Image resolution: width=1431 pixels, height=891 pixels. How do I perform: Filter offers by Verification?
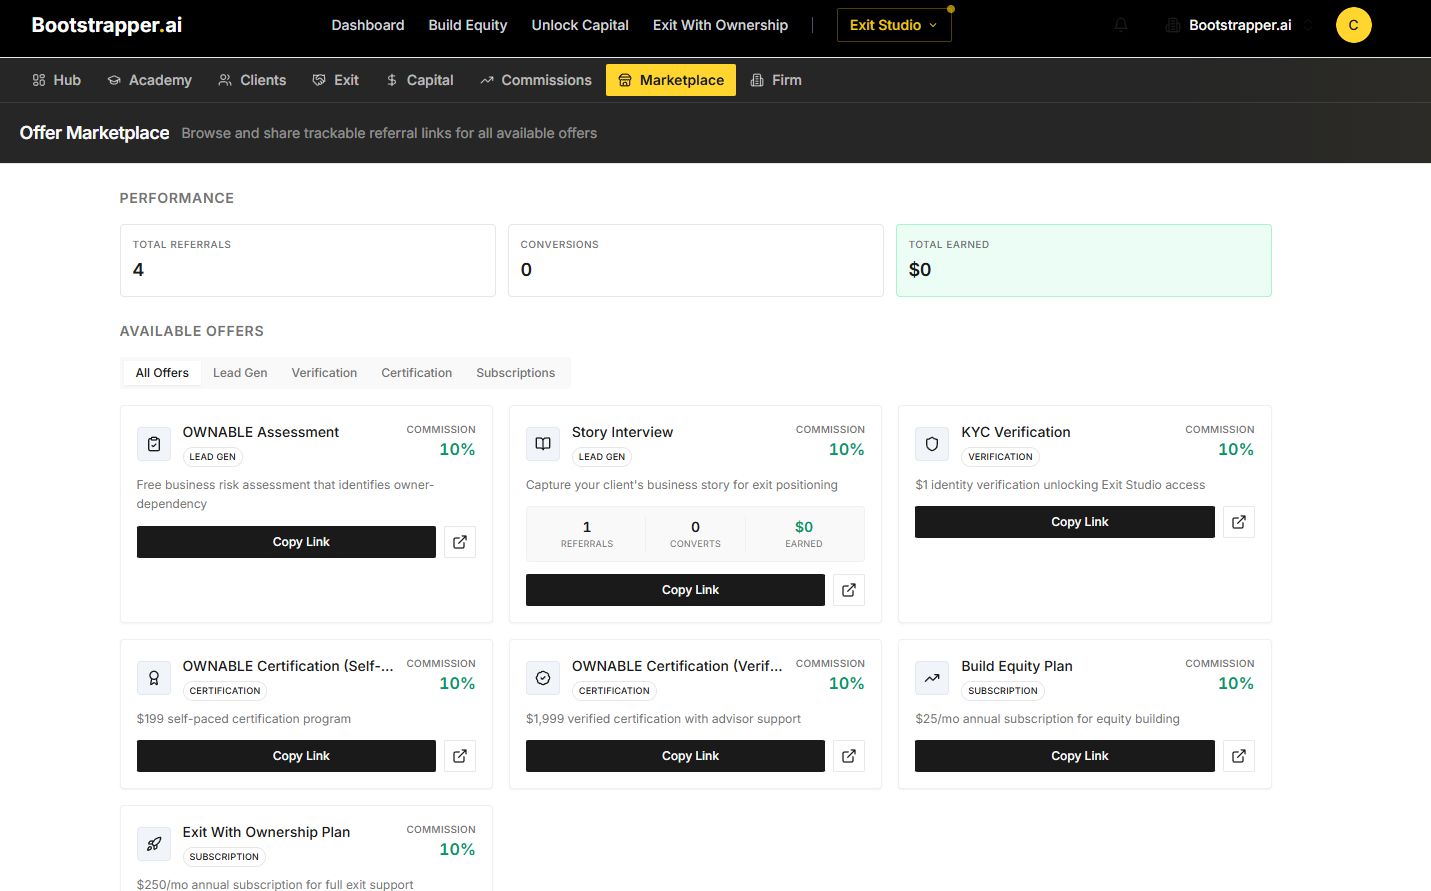pyautogui.click(x=324, y=373)
